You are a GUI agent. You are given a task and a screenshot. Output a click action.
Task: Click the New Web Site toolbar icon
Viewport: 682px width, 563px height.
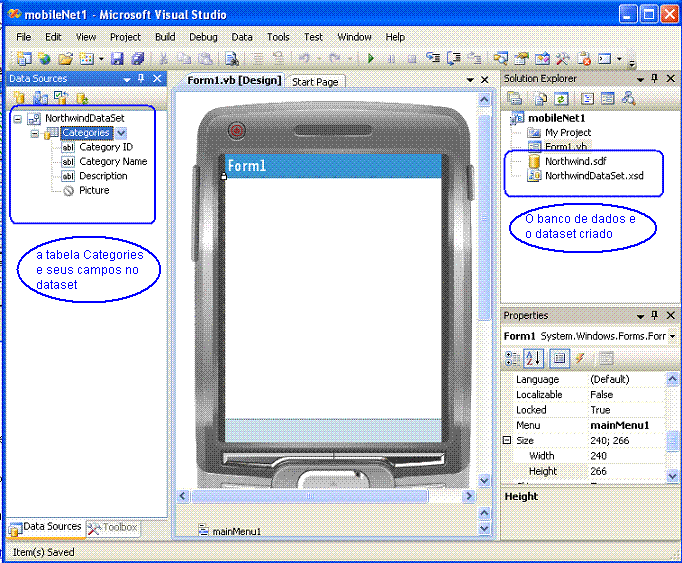[x=44, y=58]
